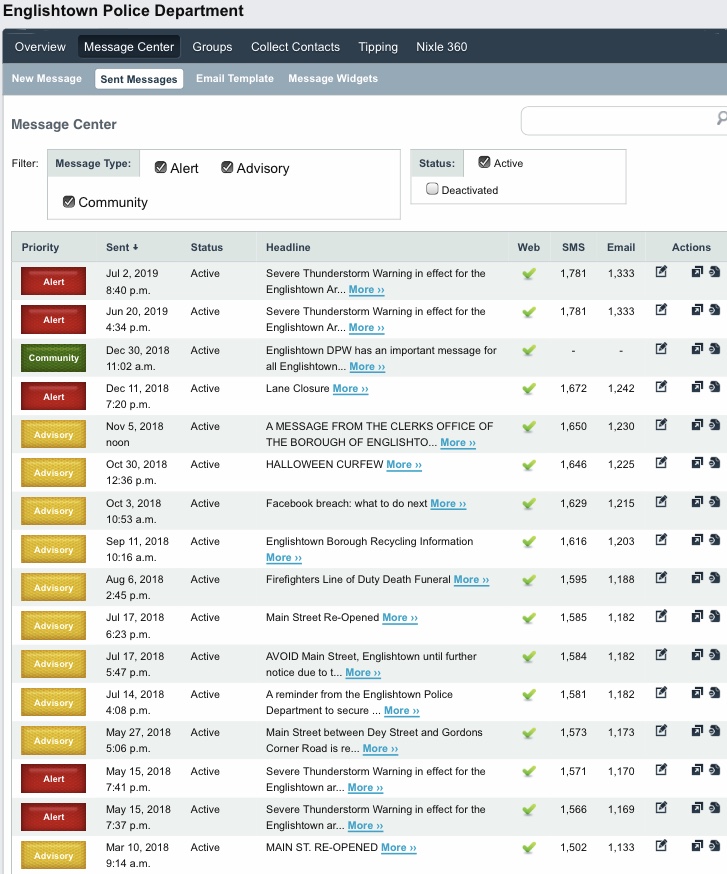Expand More on Englishtown Borough Recycling Information
Screen dimensions: 727x874
point(284,557)
